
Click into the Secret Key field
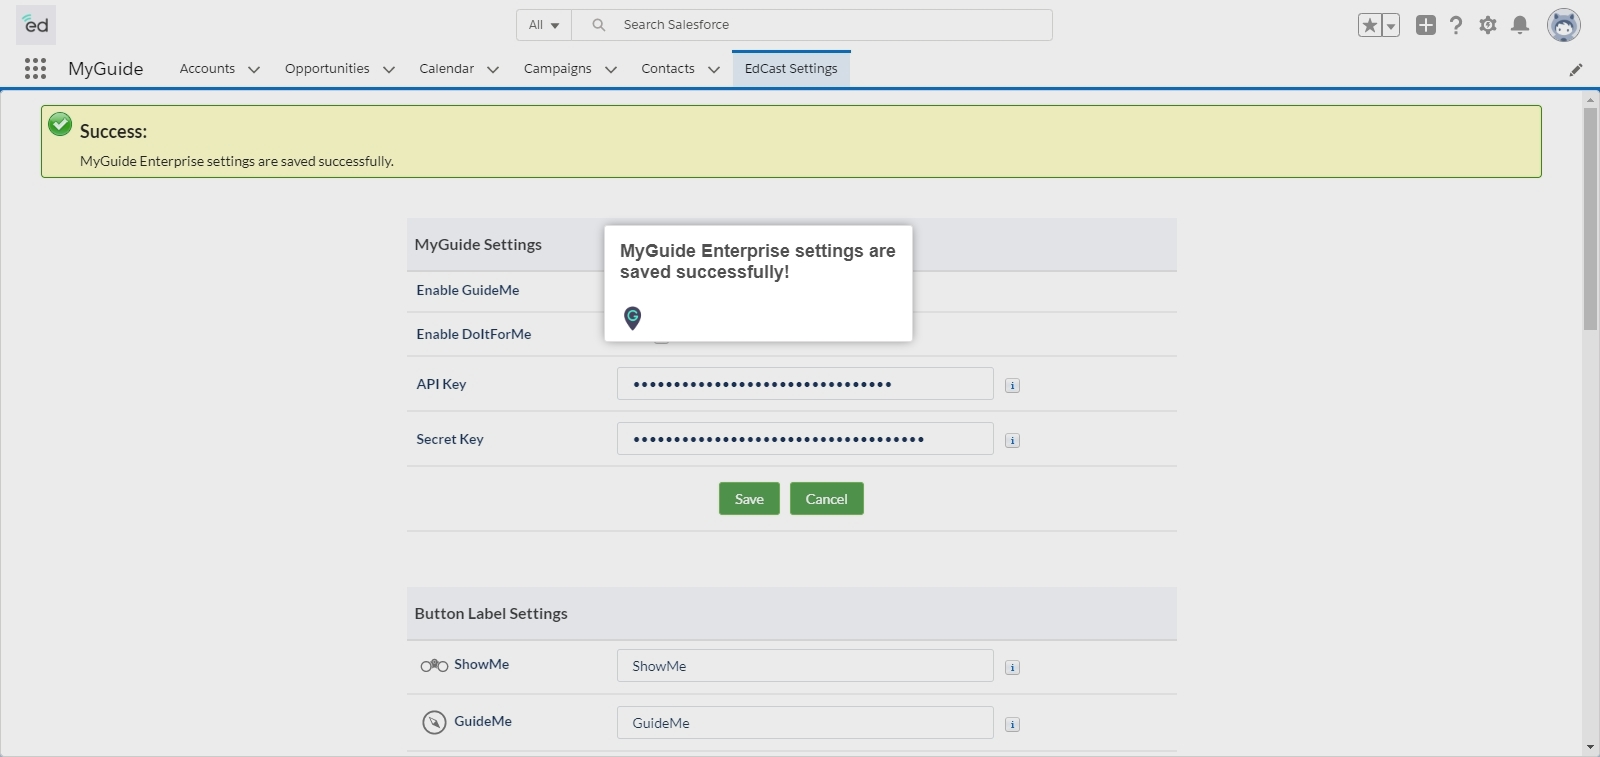point(805,439)
